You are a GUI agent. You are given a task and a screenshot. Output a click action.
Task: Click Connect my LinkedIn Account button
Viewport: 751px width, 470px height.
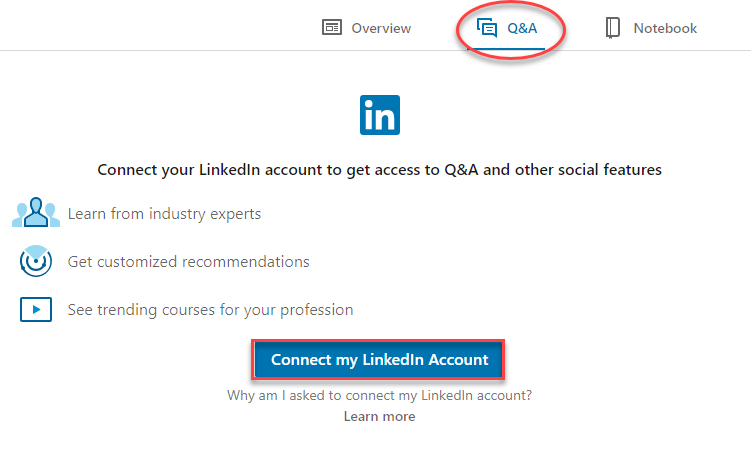(x=378, y=360)
